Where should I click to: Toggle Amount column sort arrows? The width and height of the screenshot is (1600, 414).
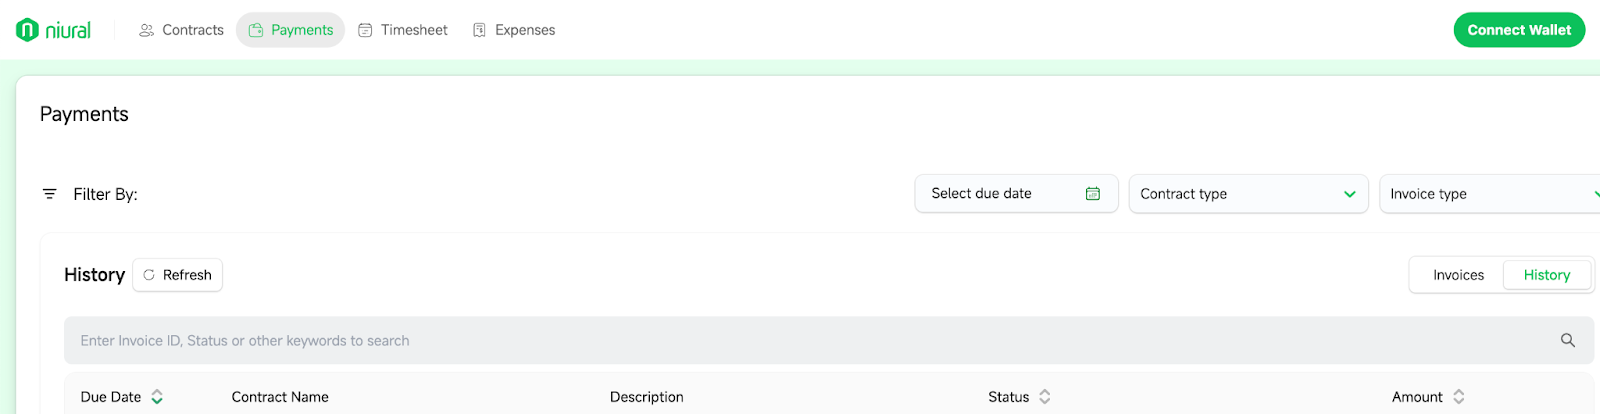click(1459, 397)
